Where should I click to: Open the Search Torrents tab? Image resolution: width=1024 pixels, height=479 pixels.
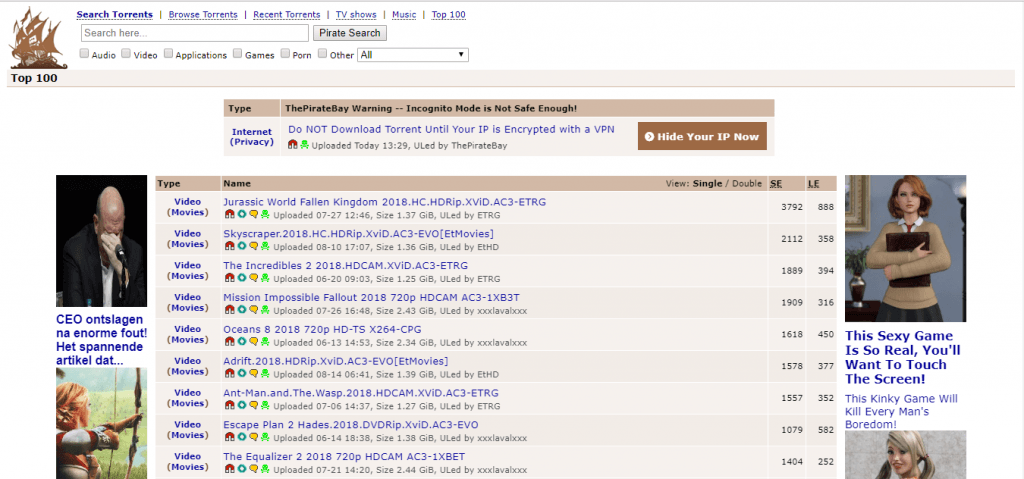(x=114, y=14)
